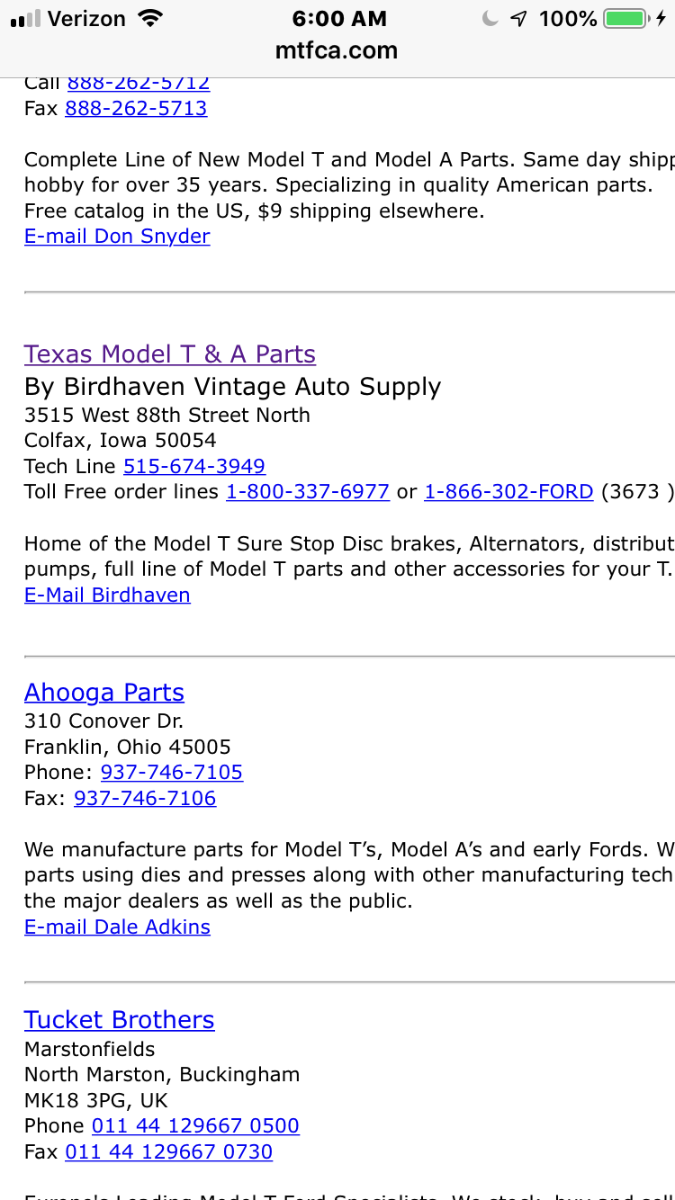Tap fax number 888-262-5713

tap(136, 108)
